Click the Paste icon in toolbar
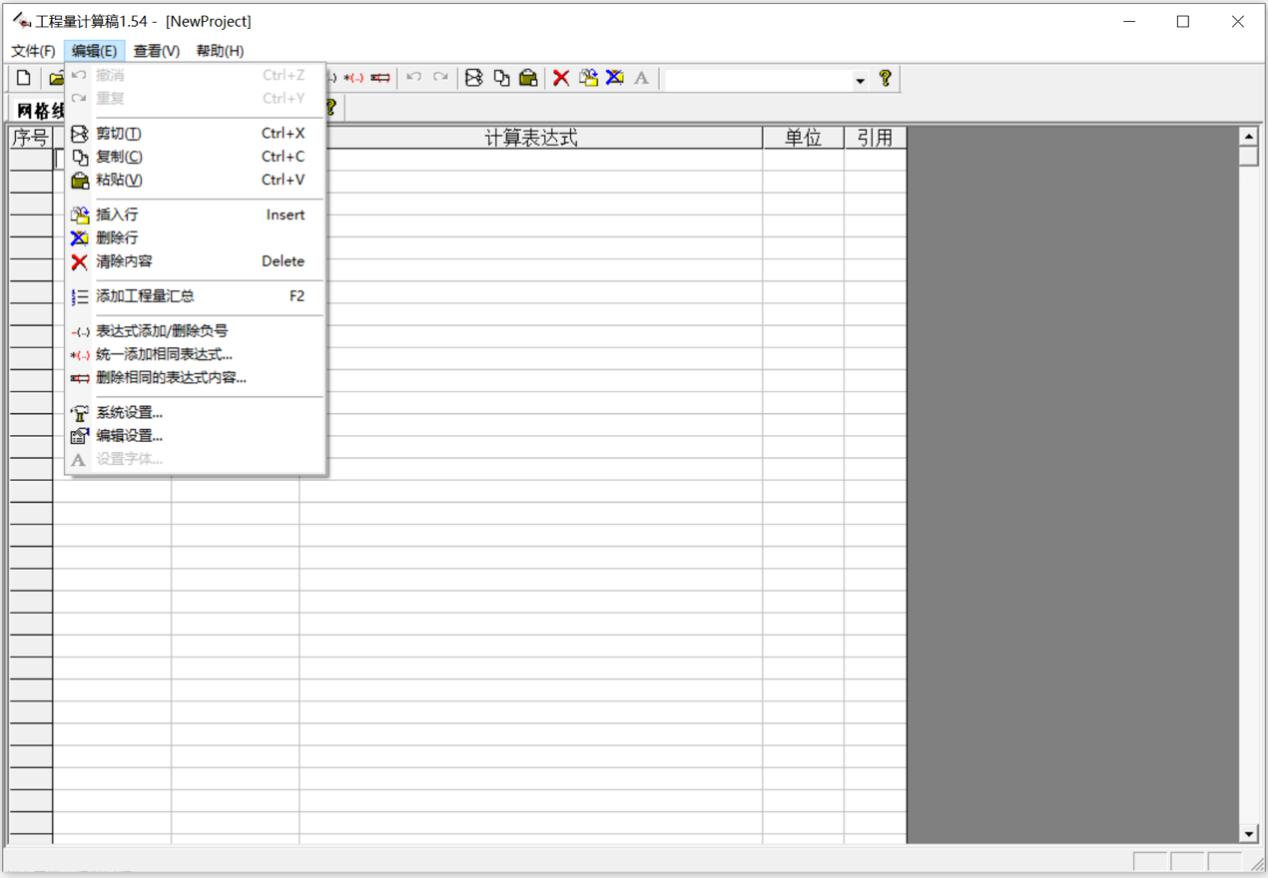1268x878 pixels. tap(528, 78)
